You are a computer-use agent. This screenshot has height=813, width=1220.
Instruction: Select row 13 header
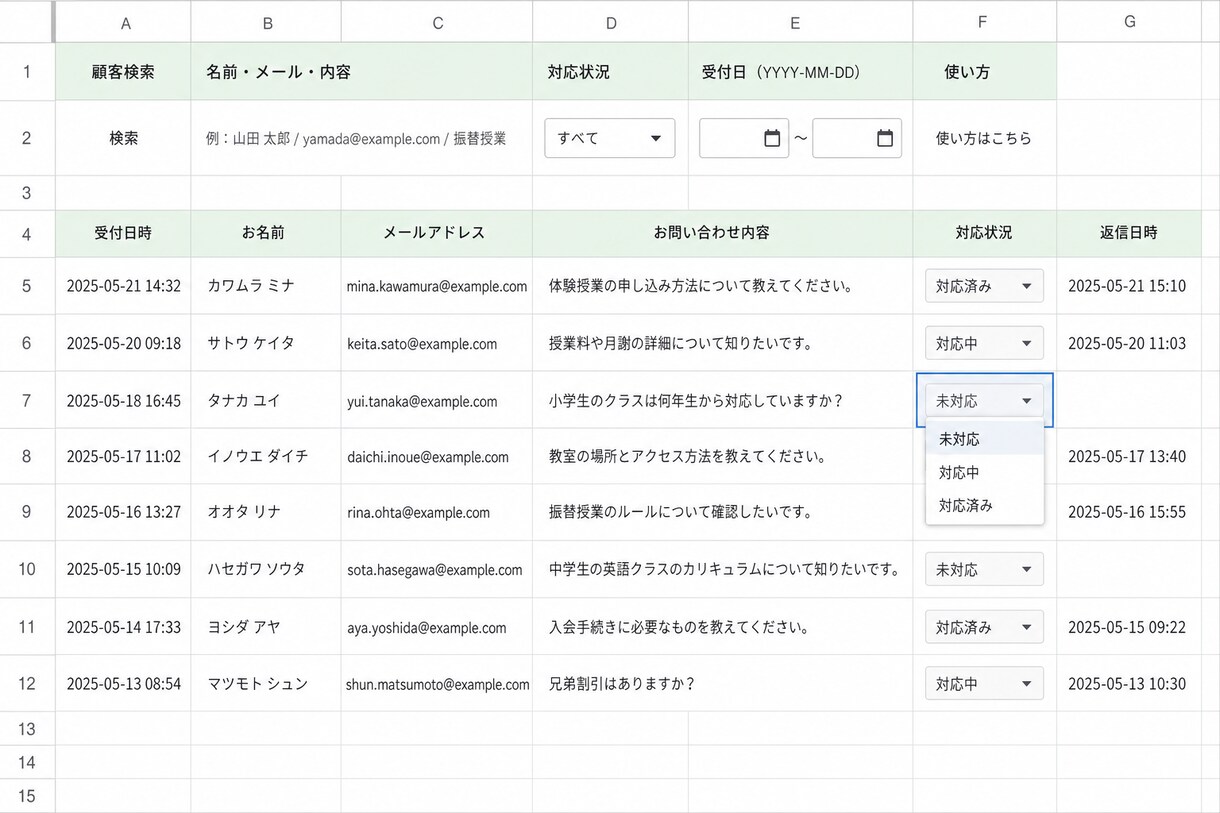point(27,729)
